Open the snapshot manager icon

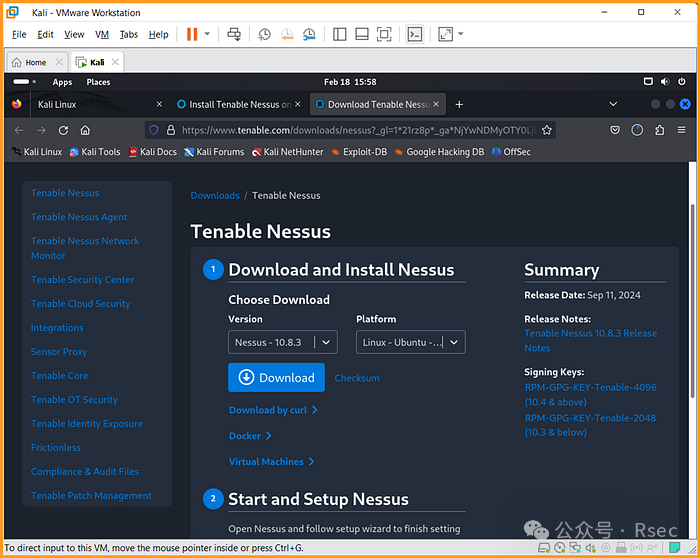(309, 34)
